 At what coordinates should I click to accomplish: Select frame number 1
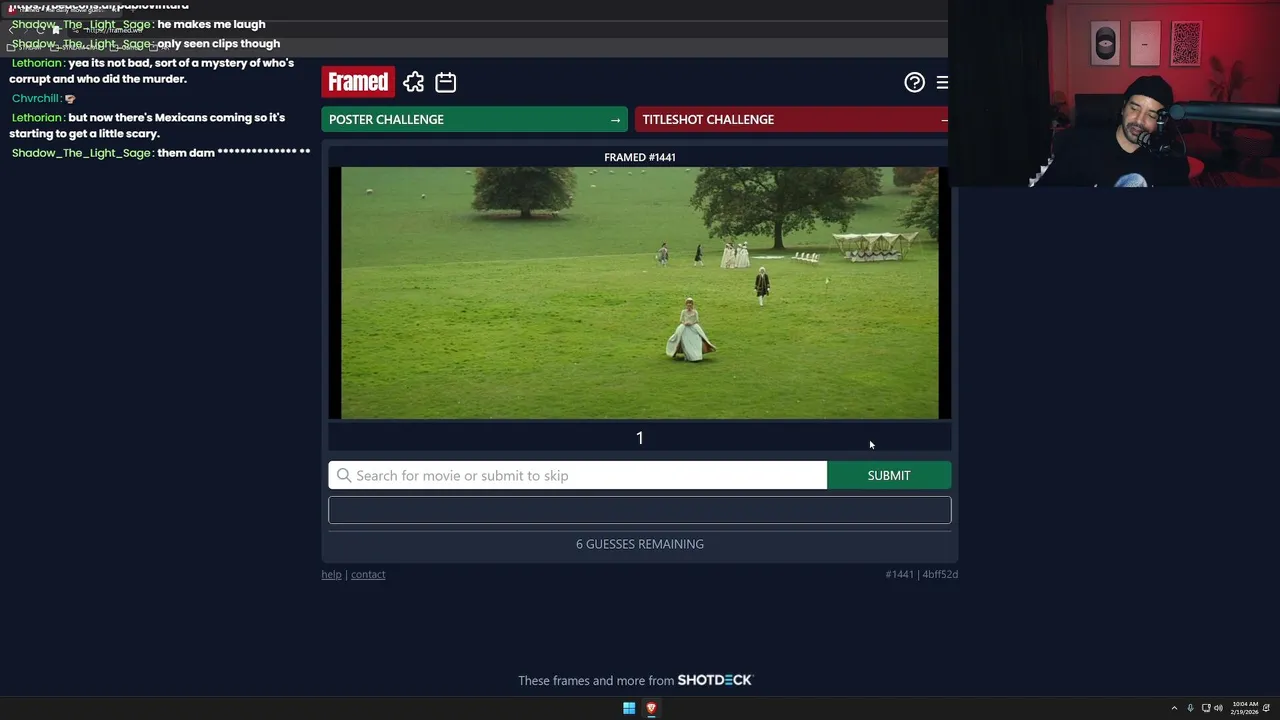pos(640,438)
